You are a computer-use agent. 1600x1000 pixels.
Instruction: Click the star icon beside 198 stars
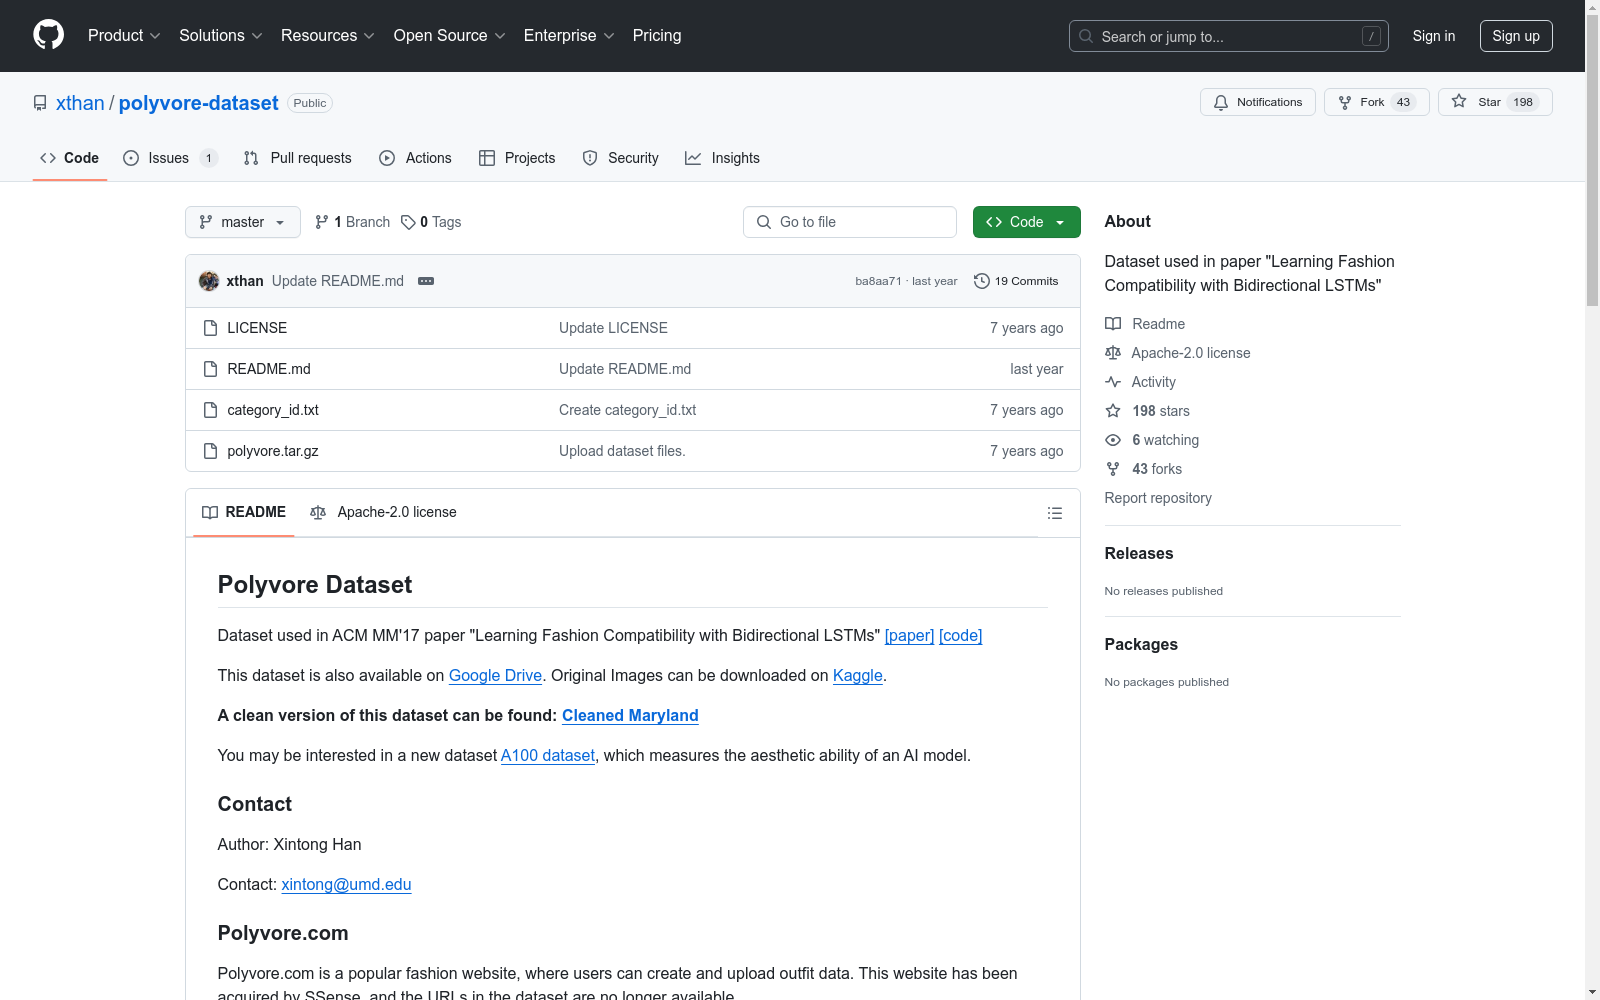[x=1113, y=411]
